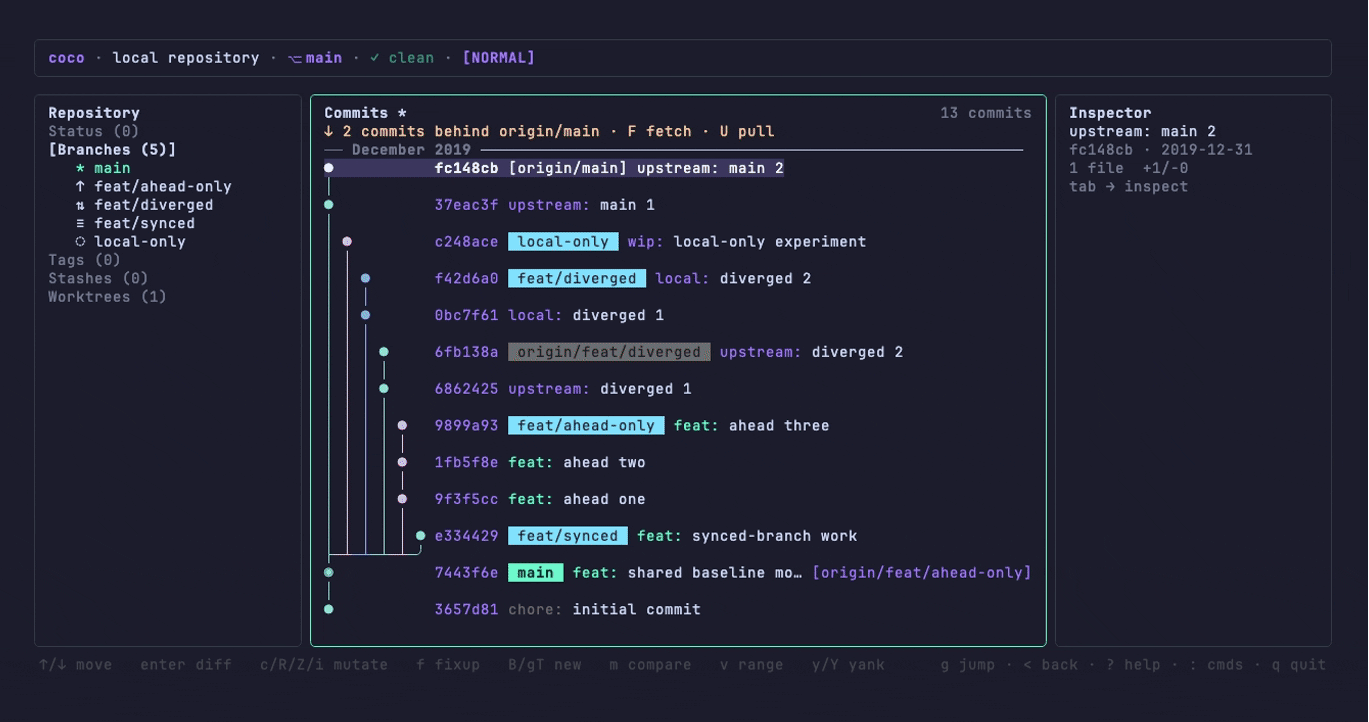Image resolution: width=1369 pixels, height=722 pixels.
Task: Click the graph node dot for commit 9f3f5cc
Action: pyautogui.click(x=402, y=499)
